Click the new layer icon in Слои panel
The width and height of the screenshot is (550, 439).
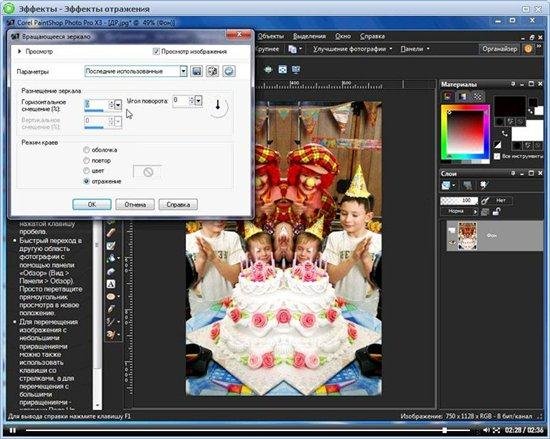[446, 185]
